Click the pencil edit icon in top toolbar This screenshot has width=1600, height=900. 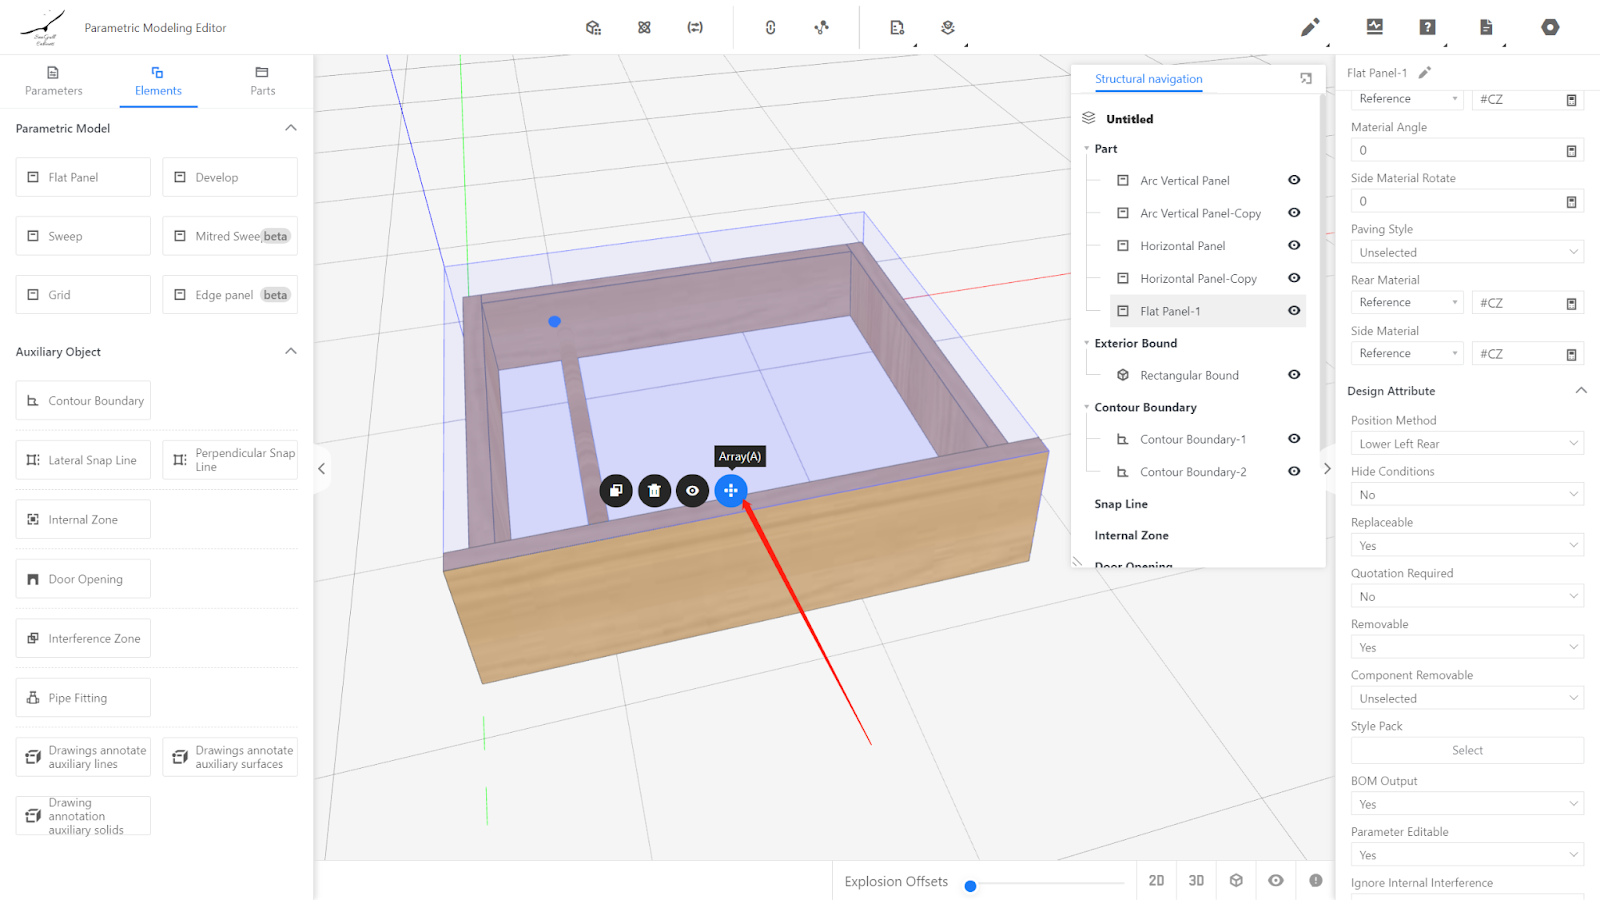[1309, 28]
